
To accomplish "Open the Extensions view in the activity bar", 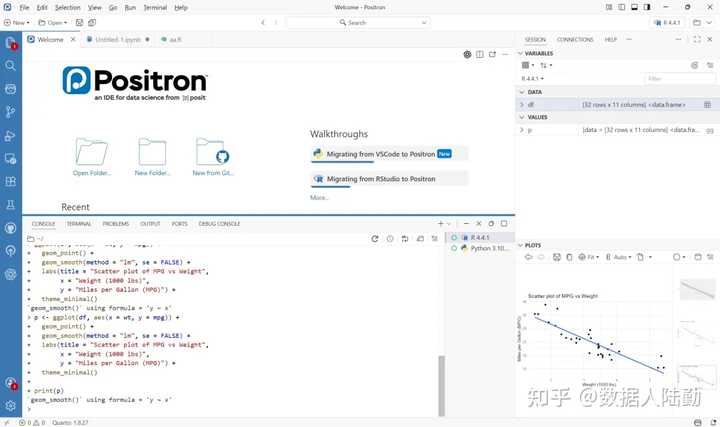I will [10, 182].
